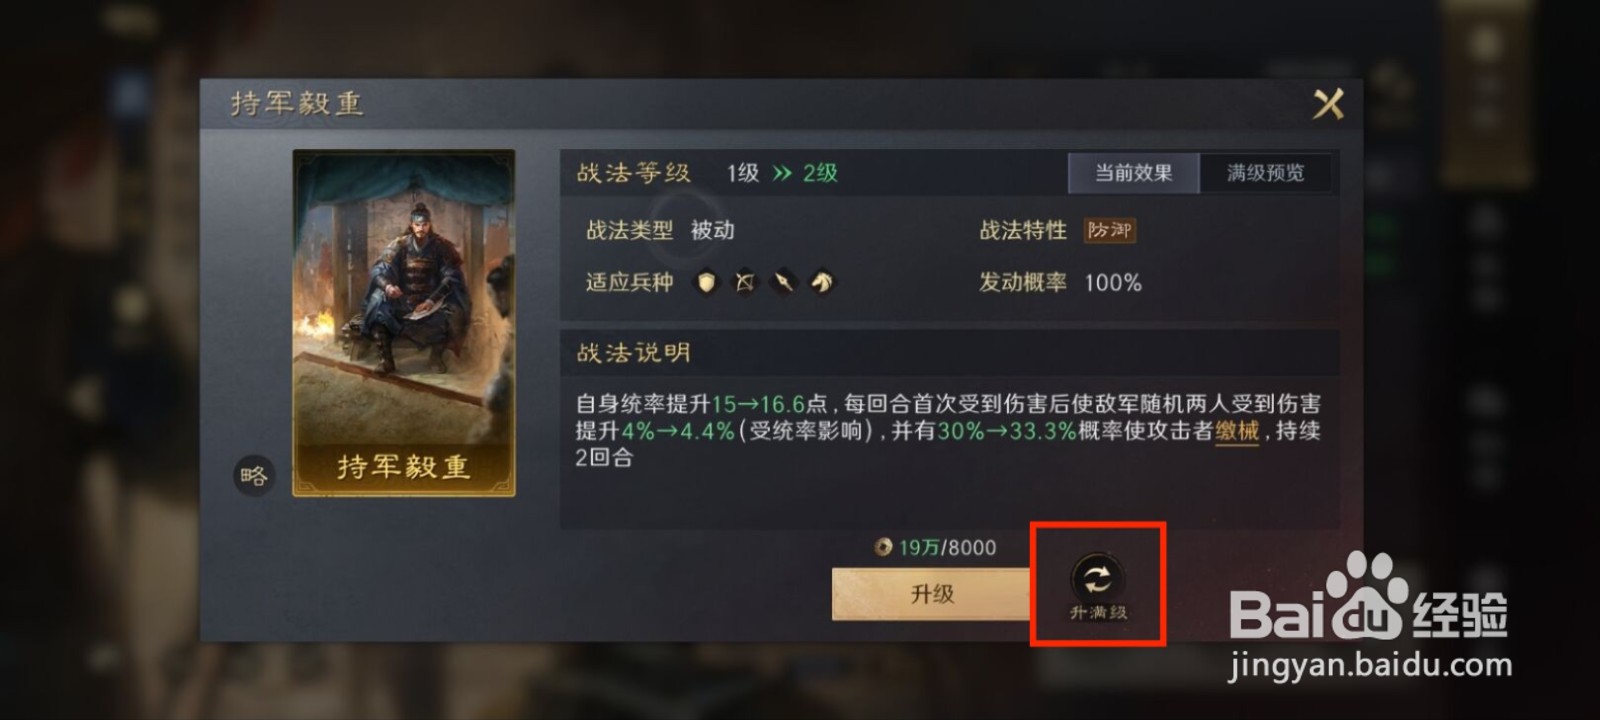
Task: Click the 战法说明 section header
Action: [633, 353]
